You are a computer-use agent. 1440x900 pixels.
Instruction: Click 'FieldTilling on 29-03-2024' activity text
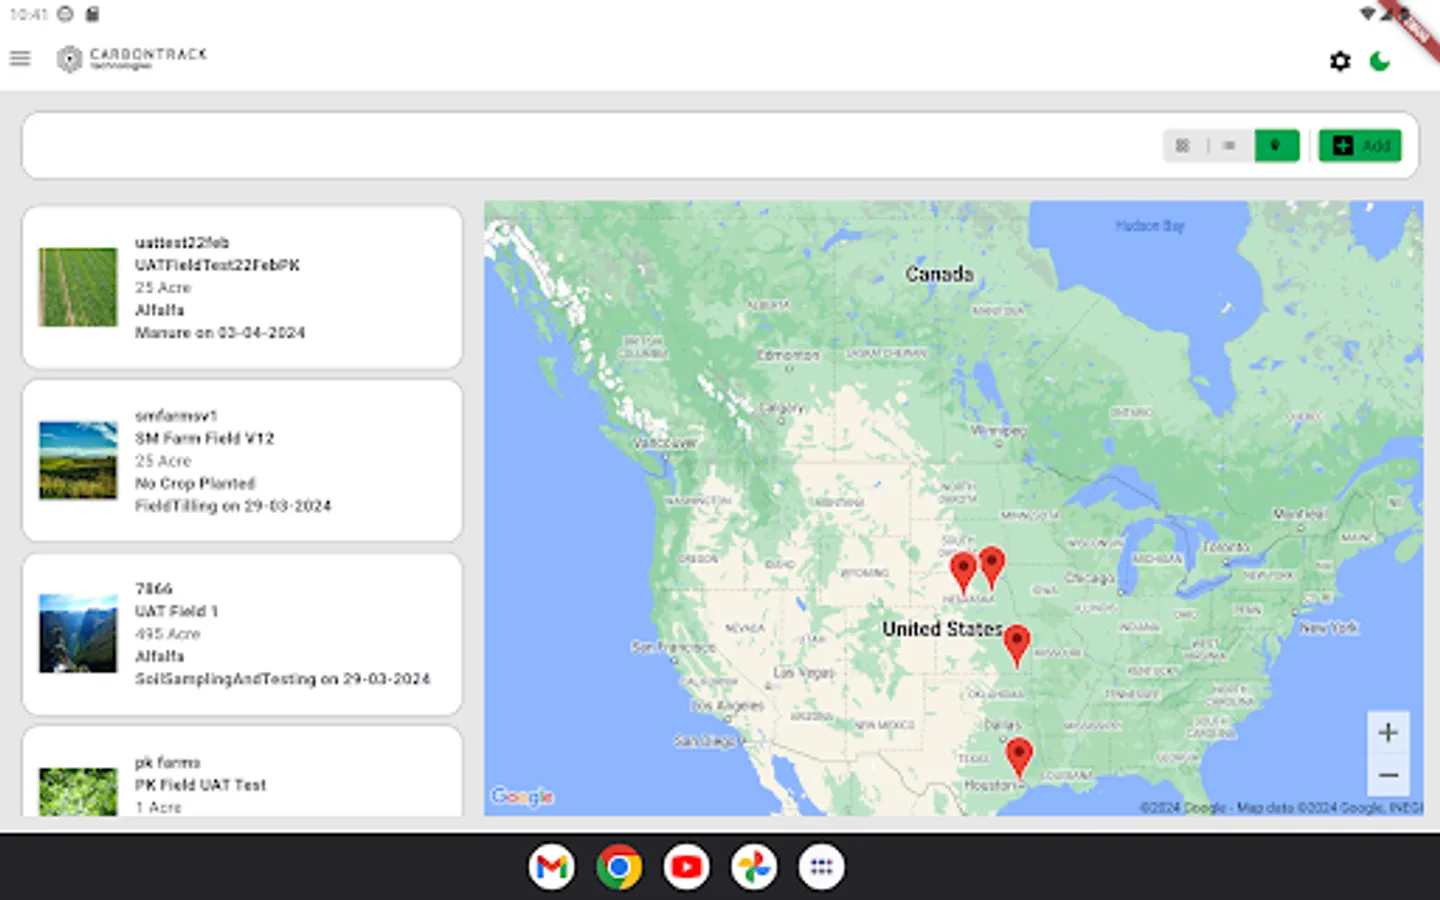(233, 506)
